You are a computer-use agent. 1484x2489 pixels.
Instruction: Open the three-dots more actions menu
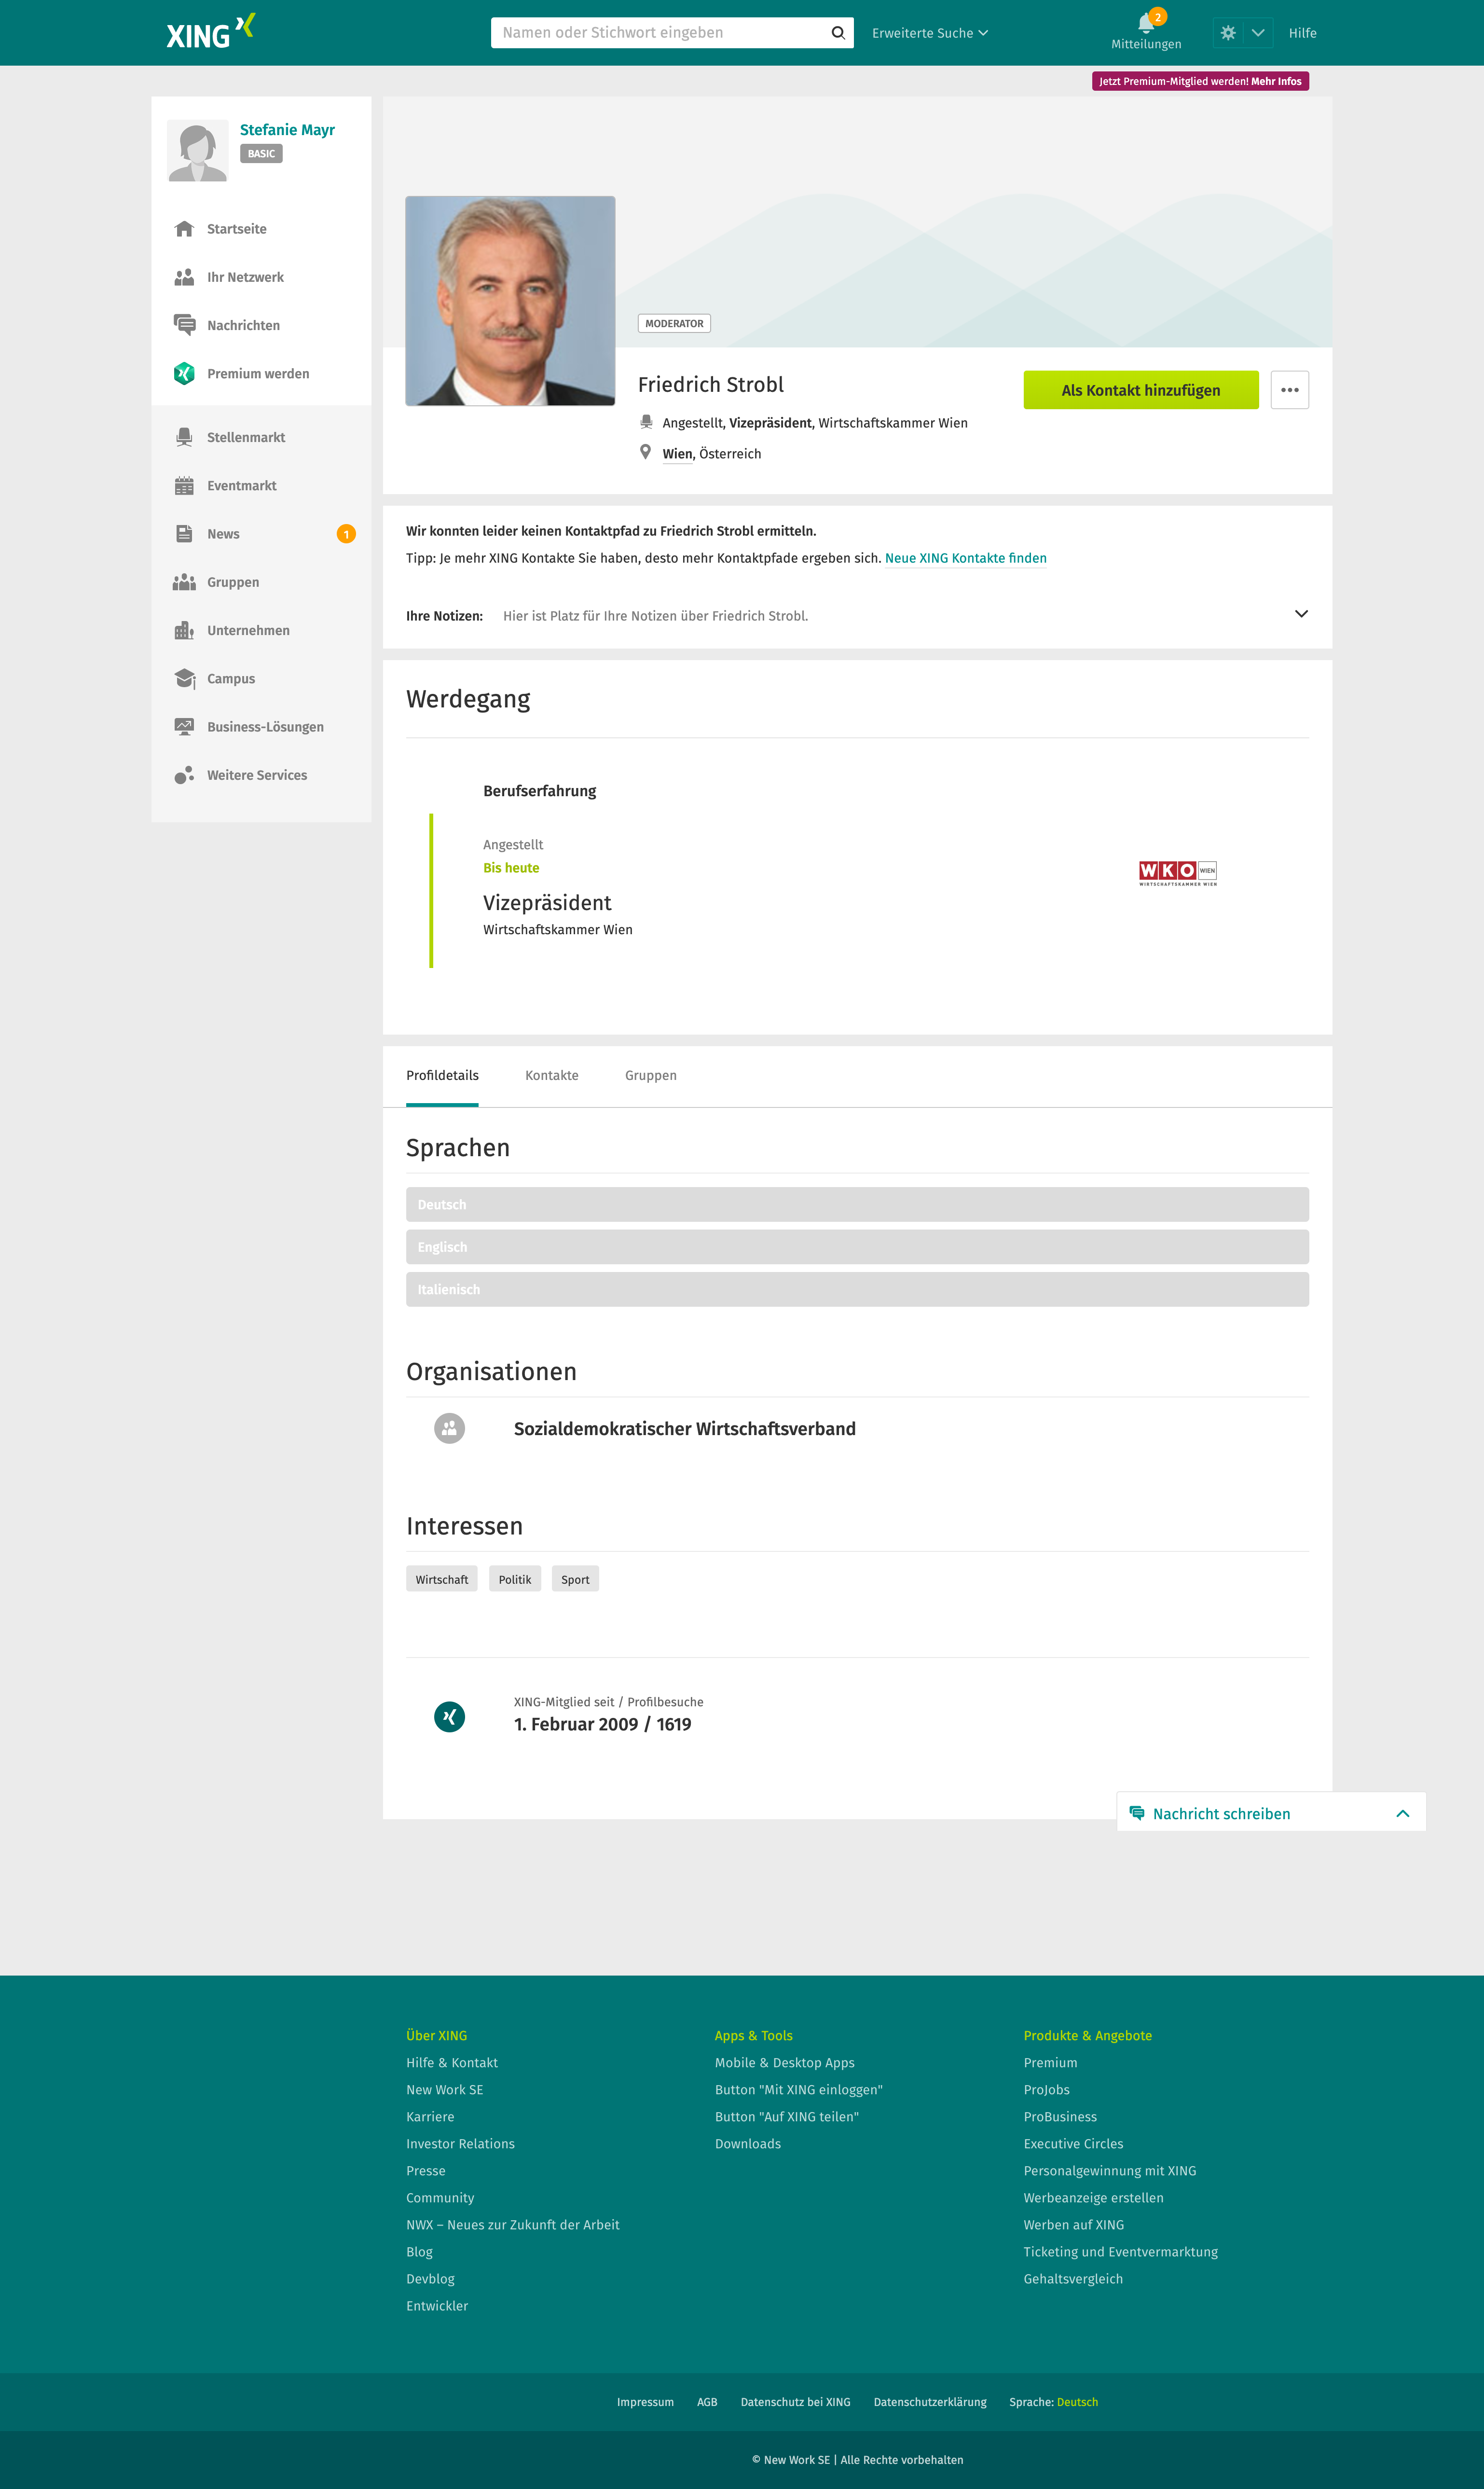1290,390
